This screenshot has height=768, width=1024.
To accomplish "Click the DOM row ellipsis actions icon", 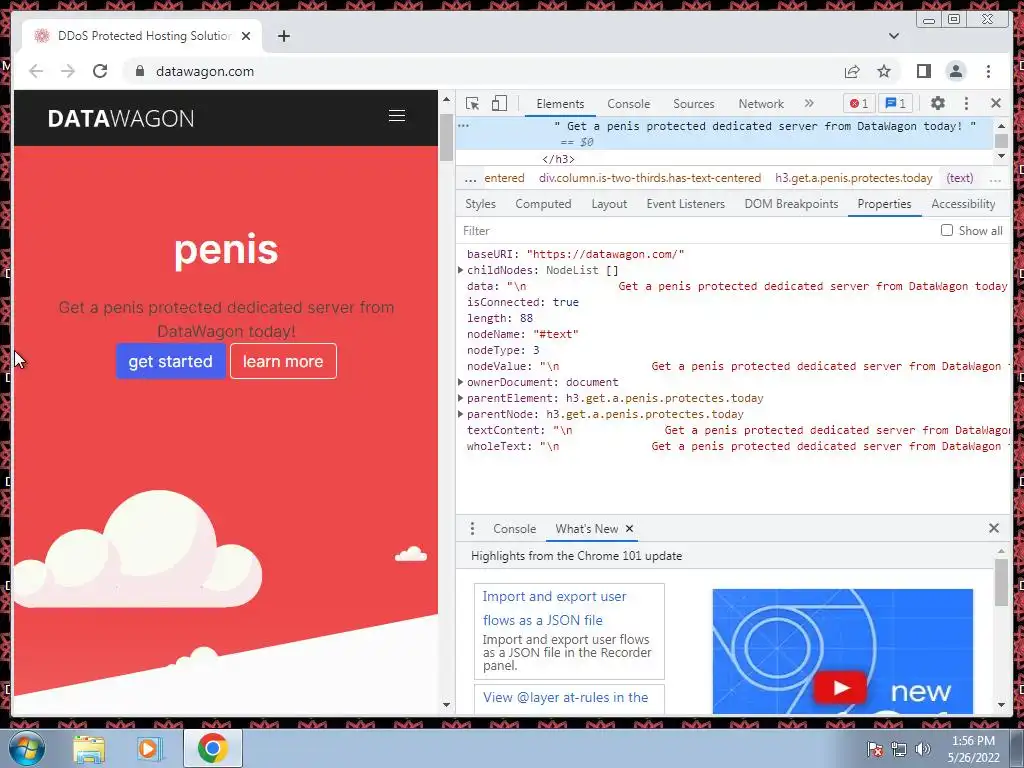I will point(463,126).
